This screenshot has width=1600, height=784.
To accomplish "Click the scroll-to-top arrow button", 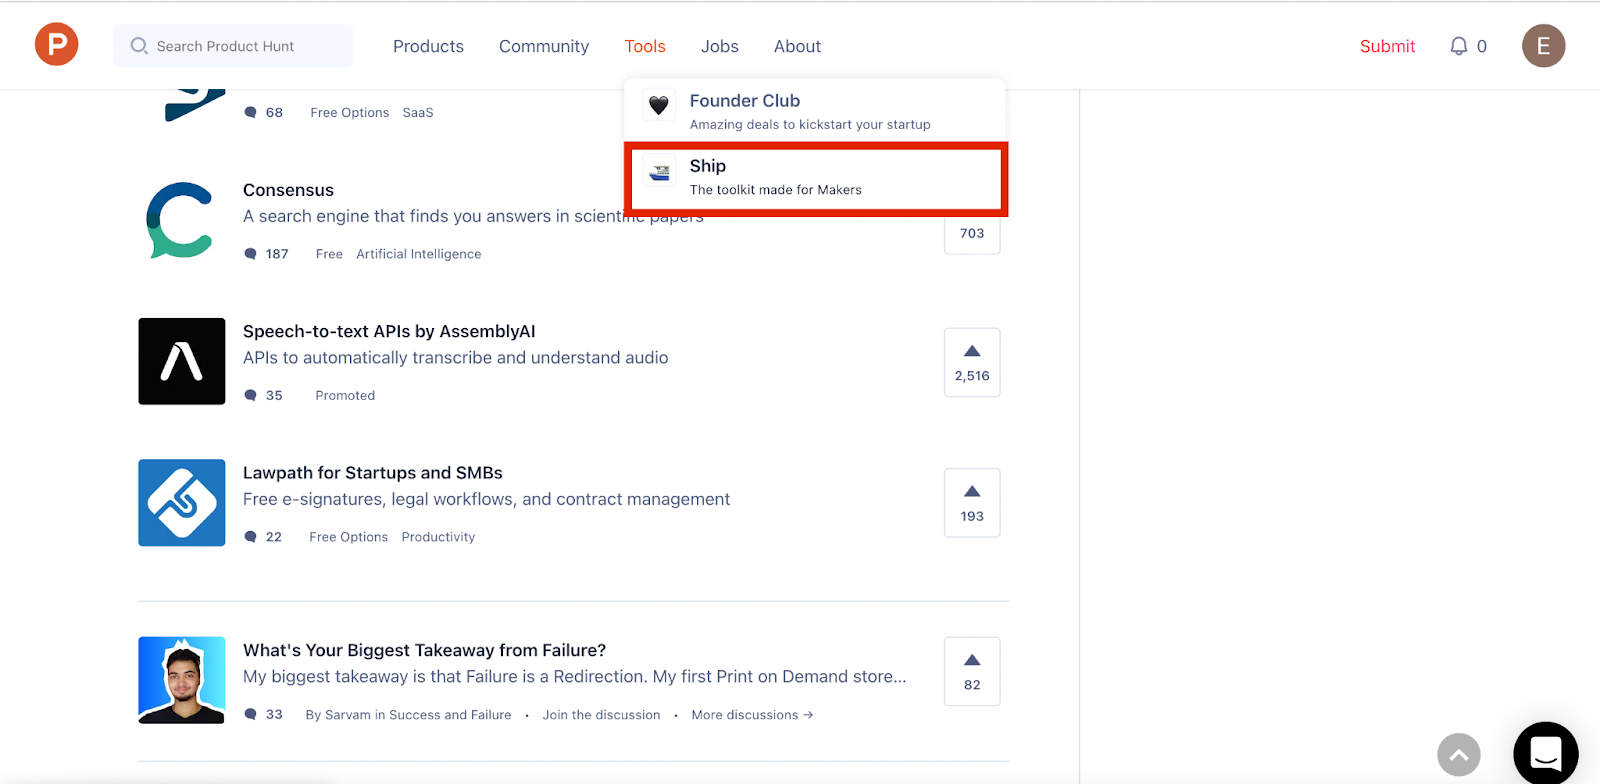I will pos(1459,755).
